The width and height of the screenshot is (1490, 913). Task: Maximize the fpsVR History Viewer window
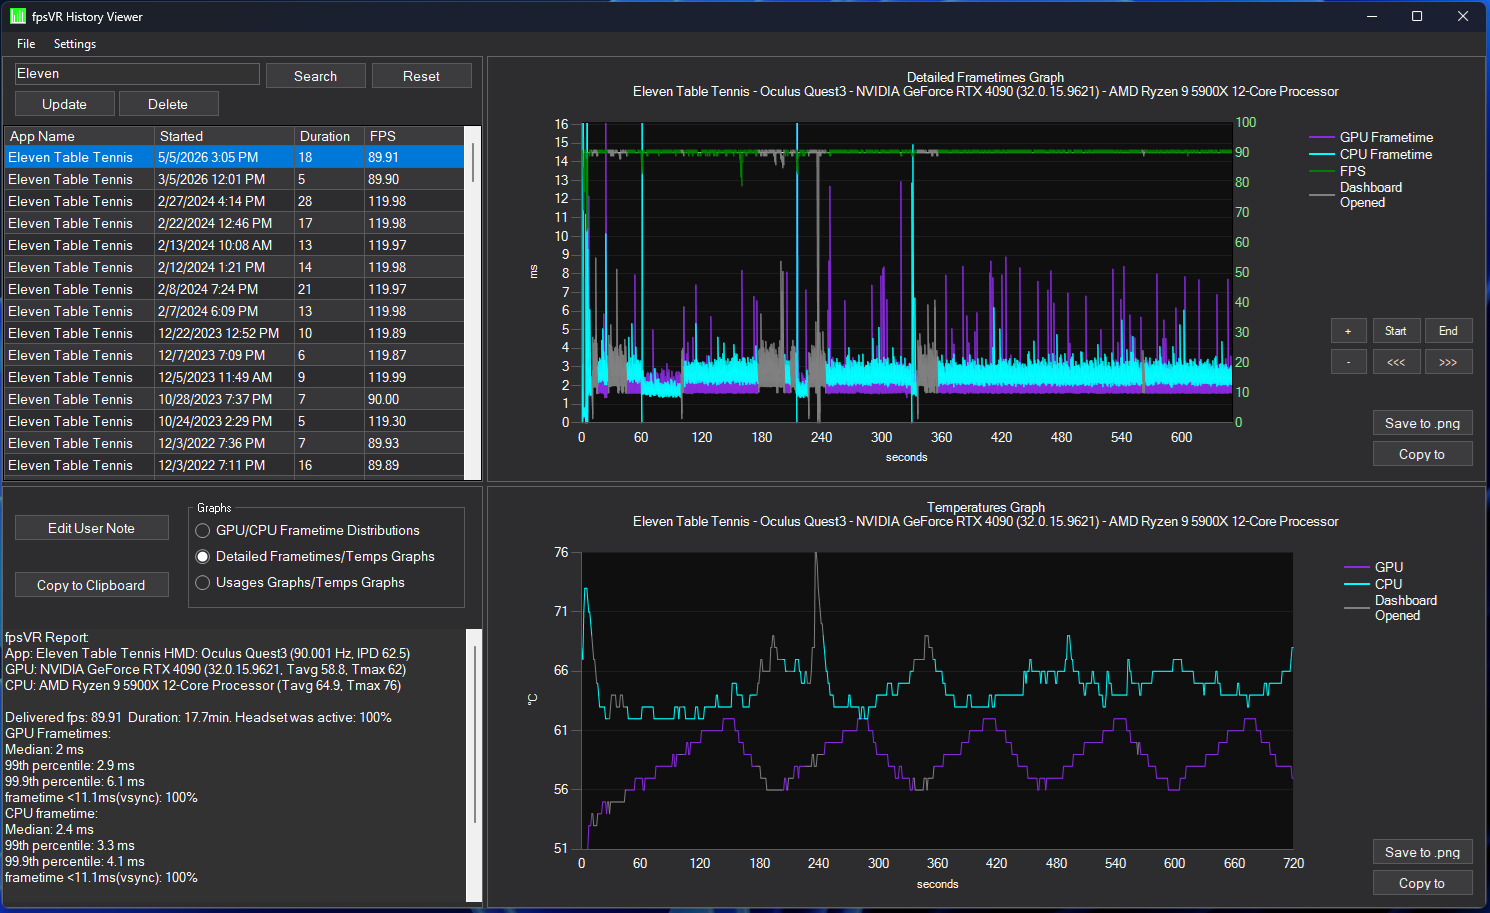click(1417, 16)
